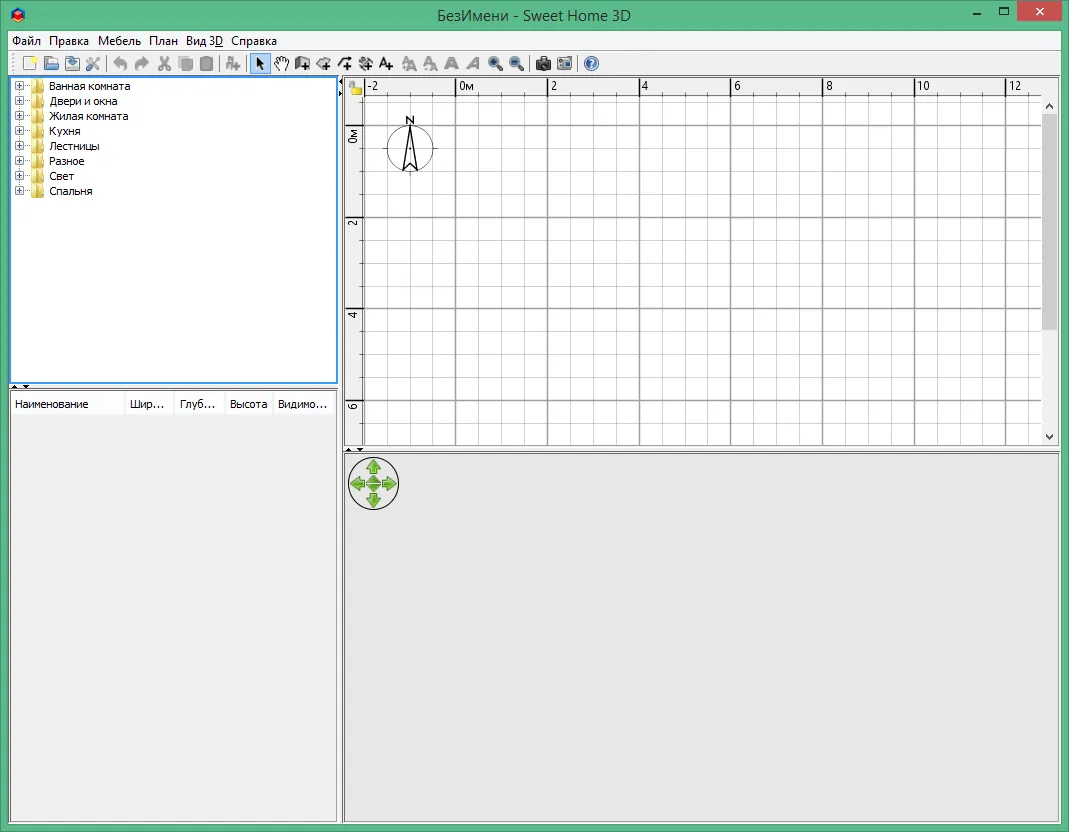Click the camera Create photo icon
This screenshot has height=832, width=1069.
(543, 63)
